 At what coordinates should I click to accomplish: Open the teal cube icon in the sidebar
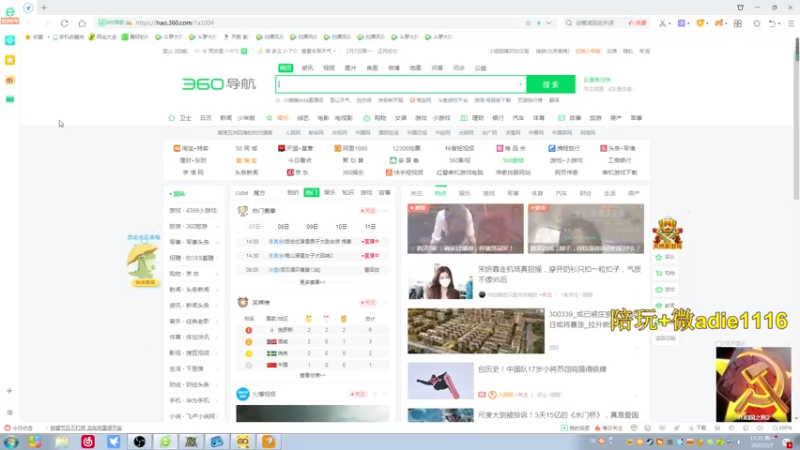10,40
